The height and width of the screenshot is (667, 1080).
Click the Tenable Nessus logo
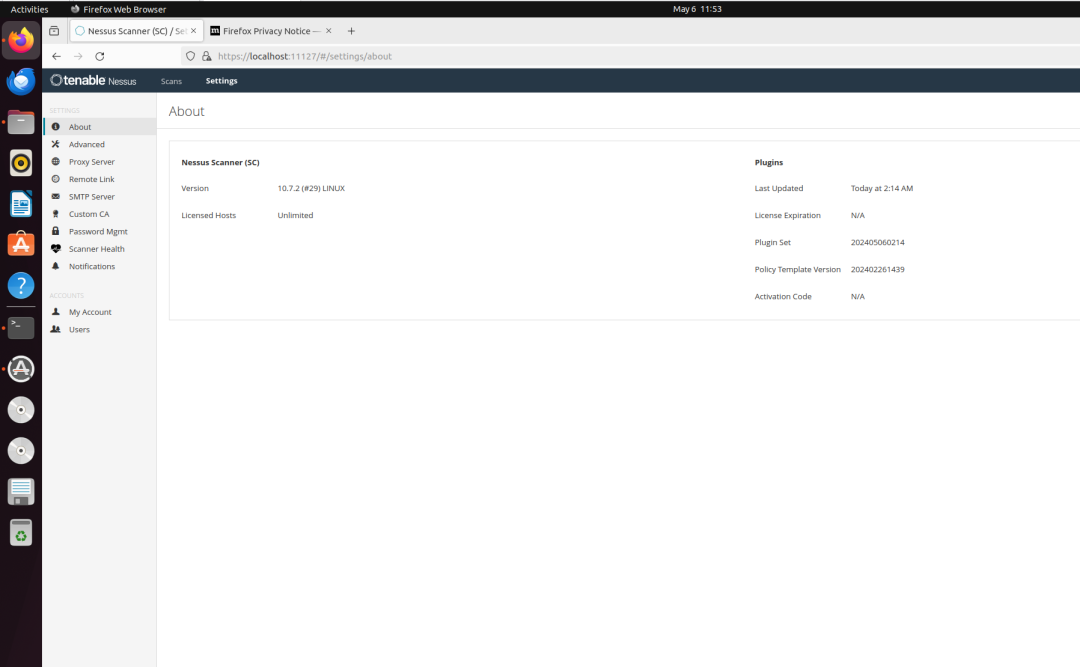[x=94, y=81]
